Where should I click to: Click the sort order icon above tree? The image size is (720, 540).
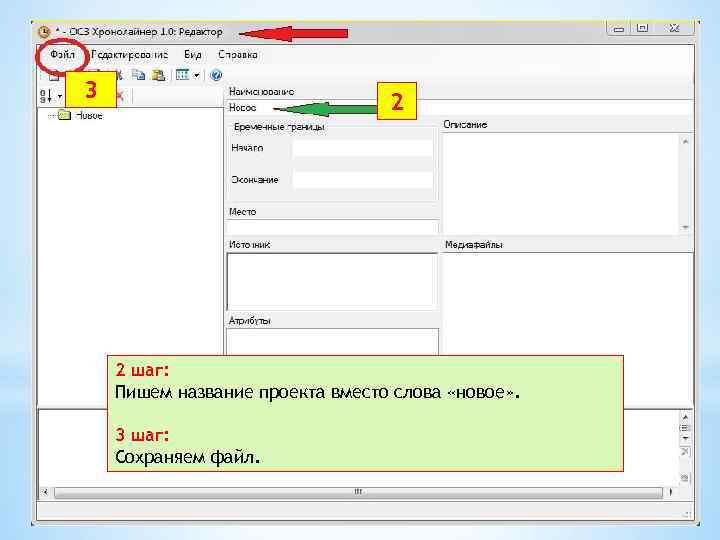click(46, 96)
